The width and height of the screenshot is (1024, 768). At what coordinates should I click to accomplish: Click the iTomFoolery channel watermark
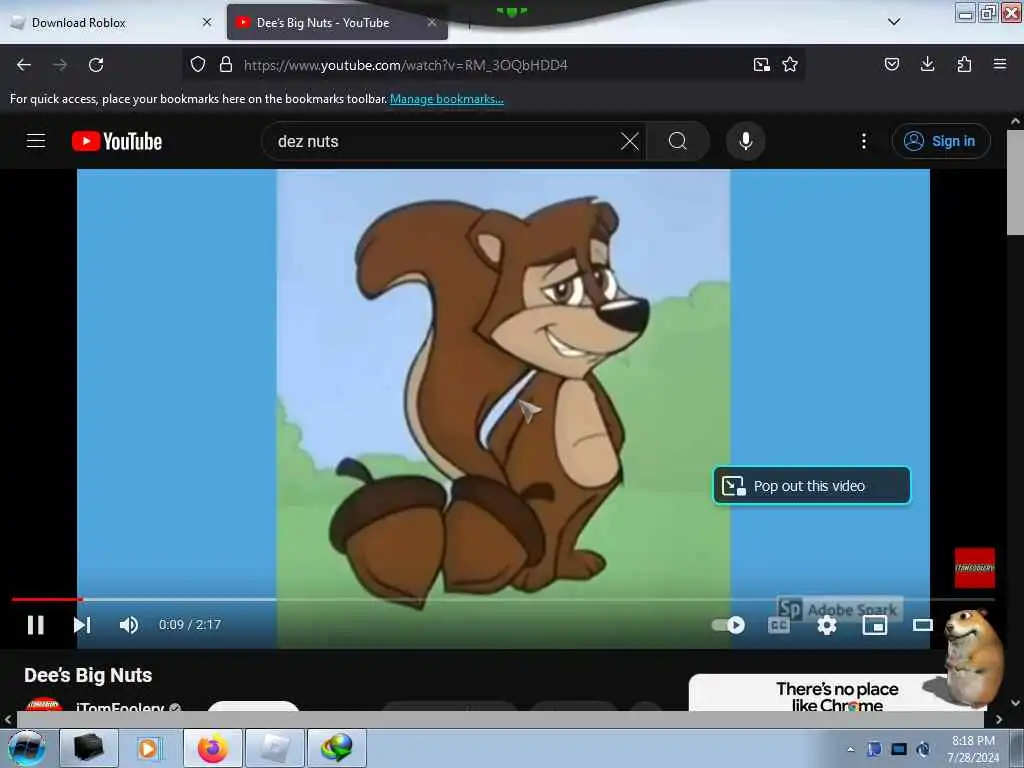[x=974, y=568]
